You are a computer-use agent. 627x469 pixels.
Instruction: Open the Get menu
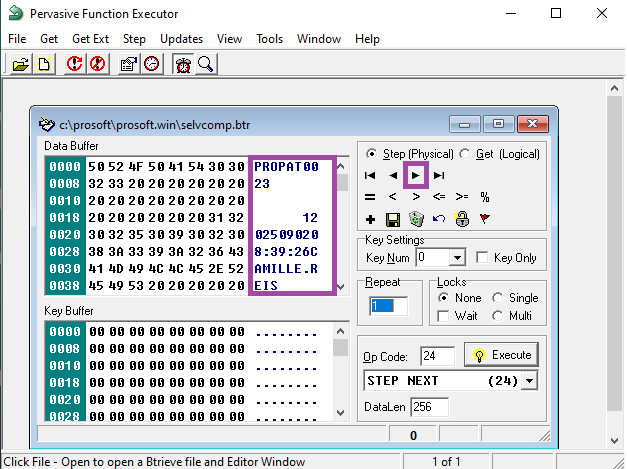point(49,39)
